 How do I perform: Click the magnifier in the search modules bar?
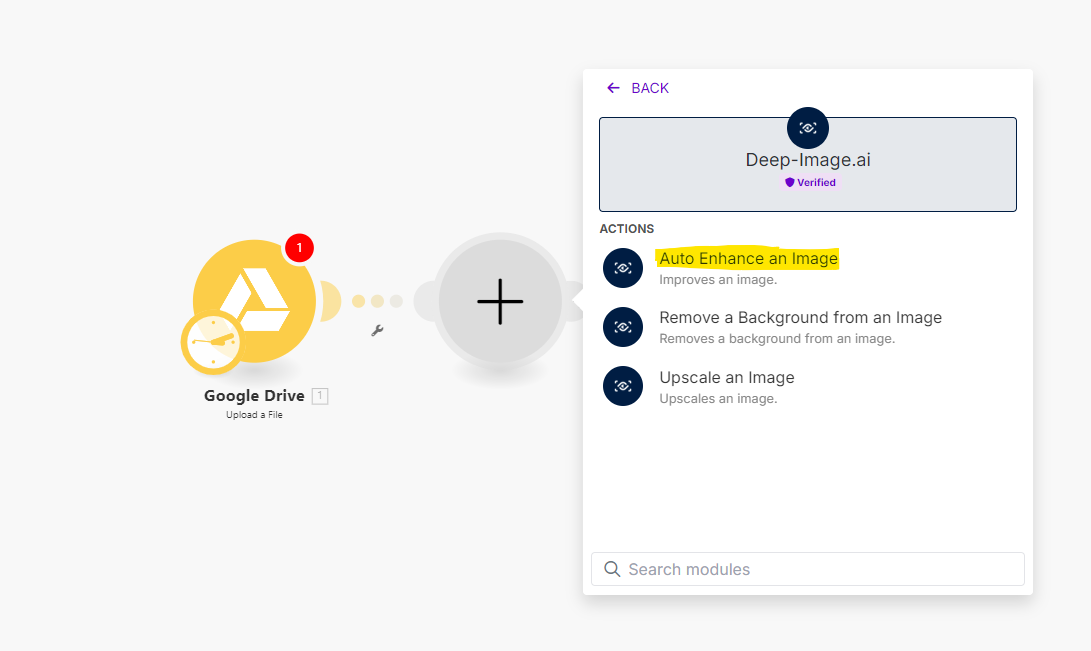click(611, 569)
